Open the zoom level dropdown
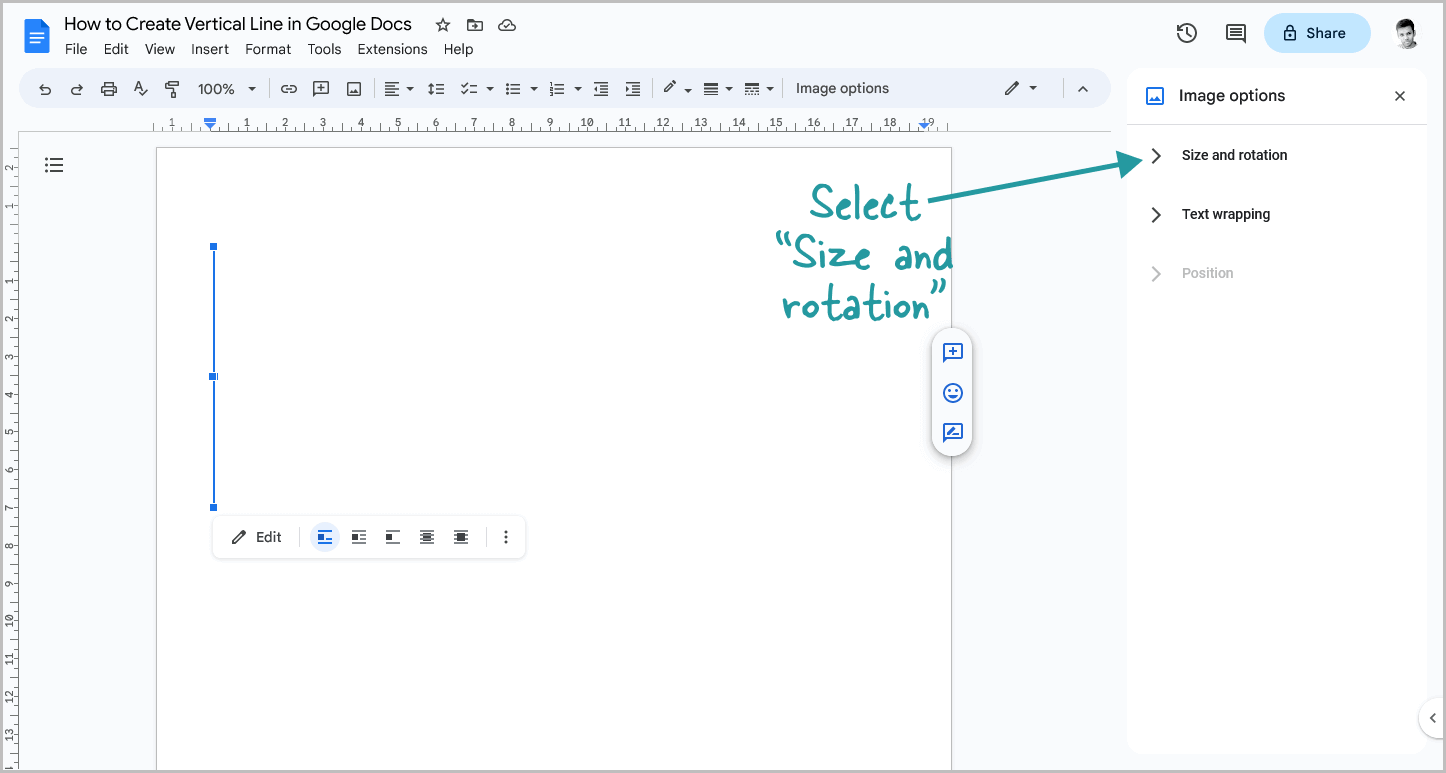The image size is (1446, 773). (x=227, y=88)
